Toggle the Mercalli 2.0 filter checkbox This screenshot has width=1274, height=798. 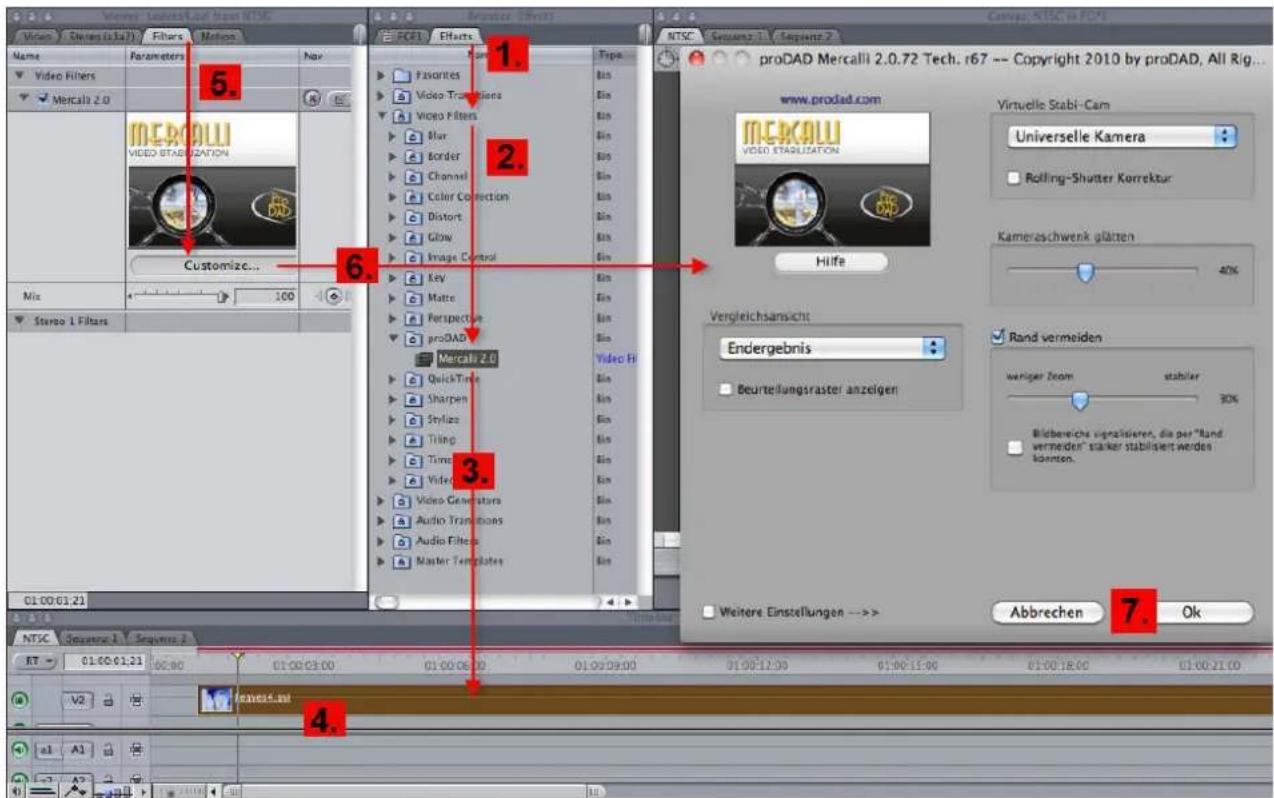tap(42, 99)
